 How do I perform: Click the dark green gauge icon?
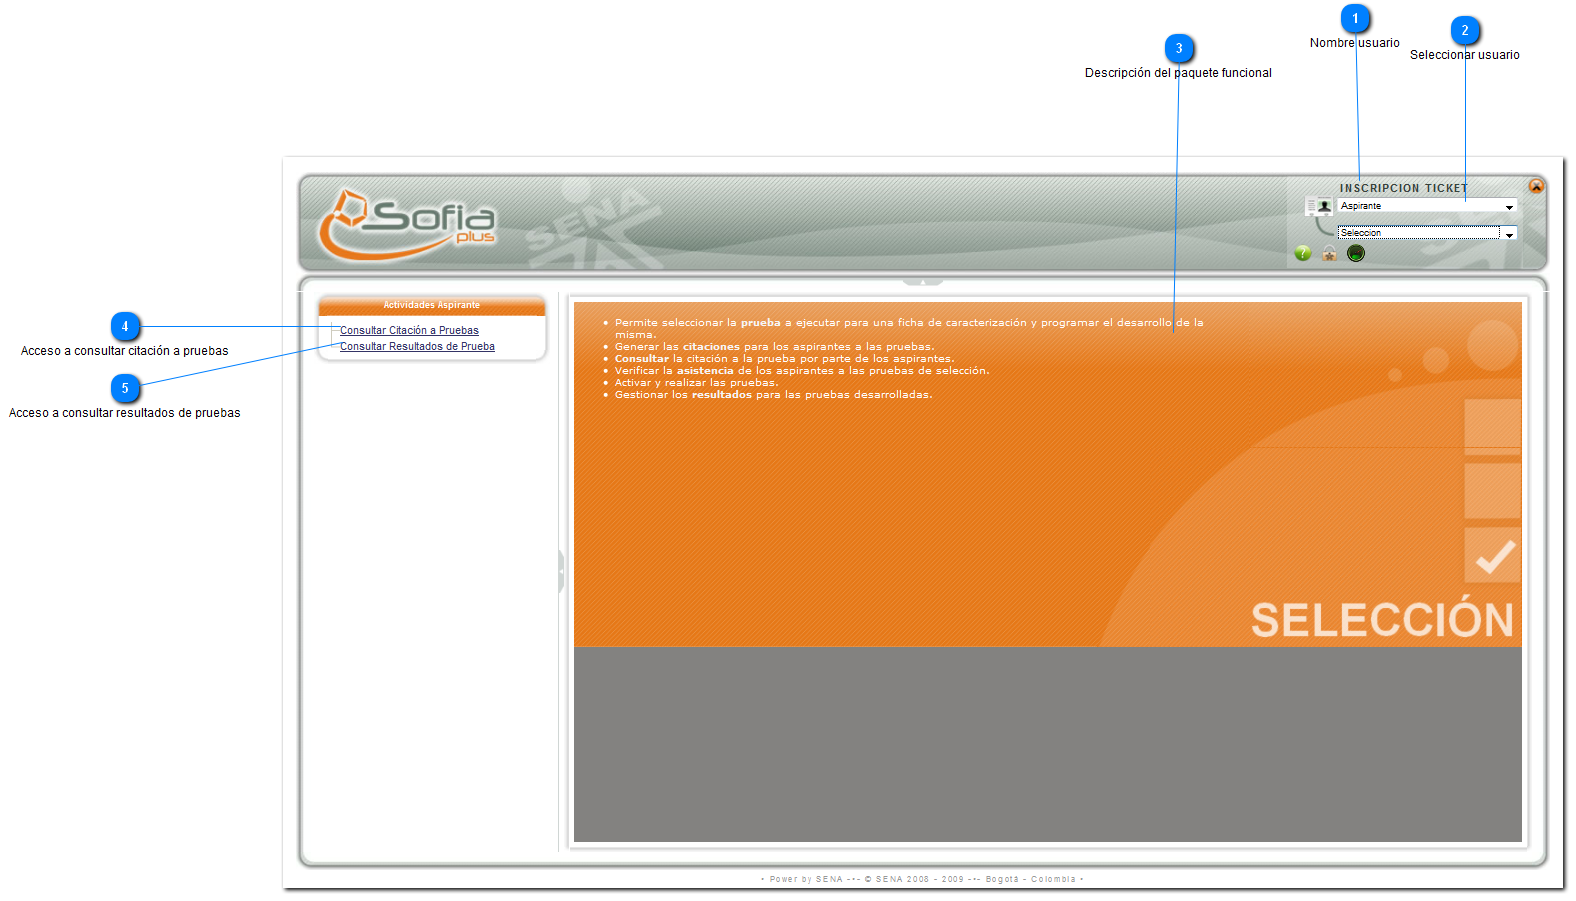(1355, 253)
